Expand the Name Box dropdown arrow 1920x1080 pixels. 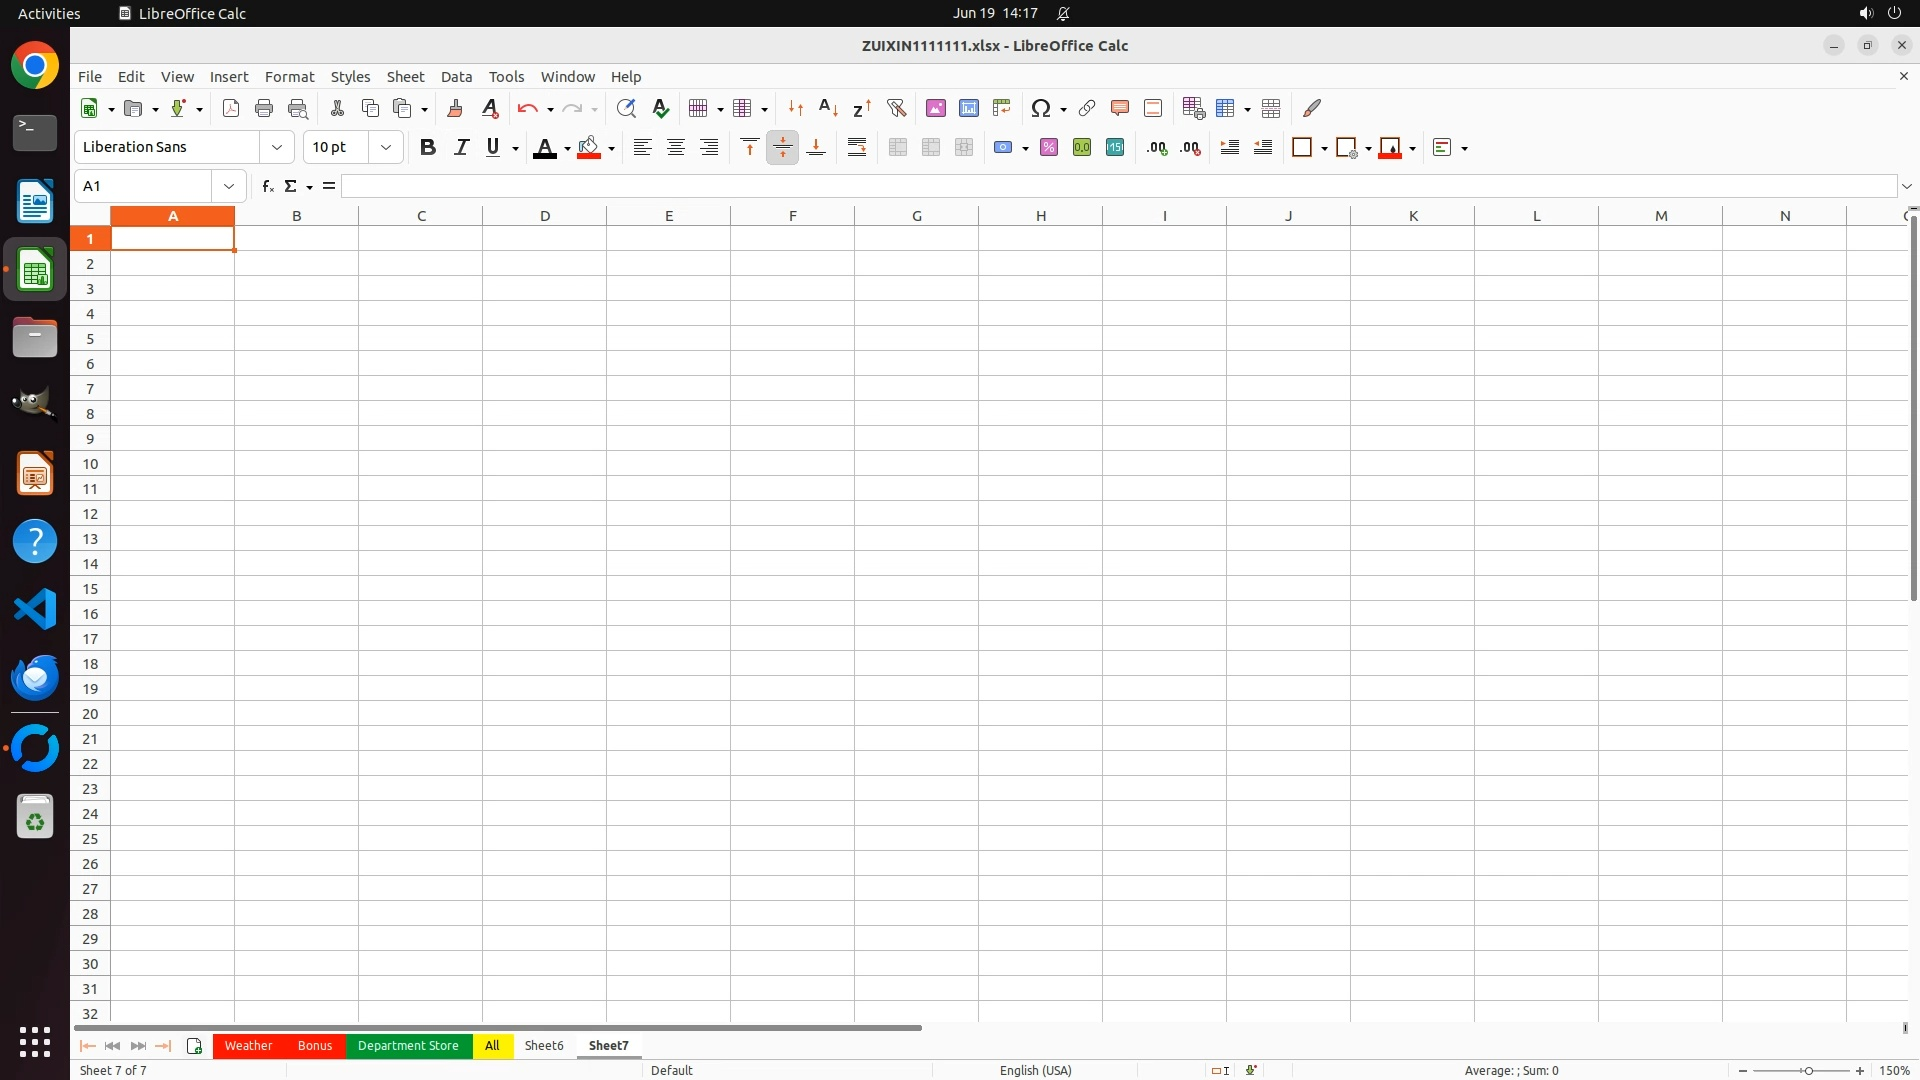click(229, 186)
